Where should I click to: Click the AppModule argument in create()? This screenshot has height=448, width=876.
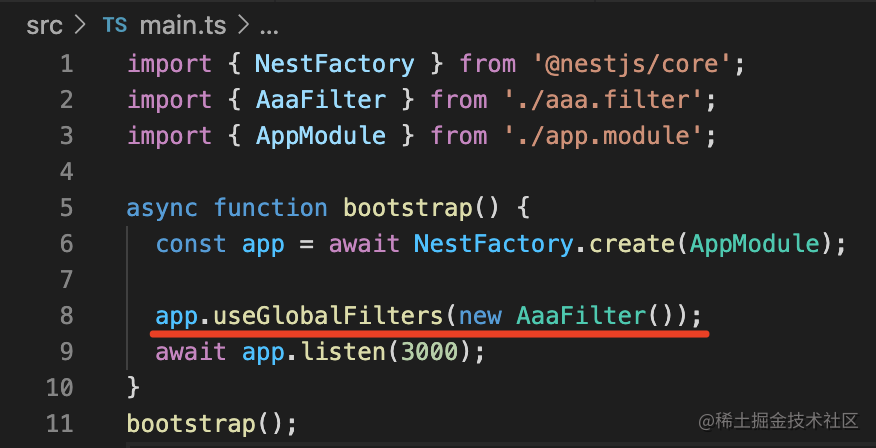click(x=754, y=244)
